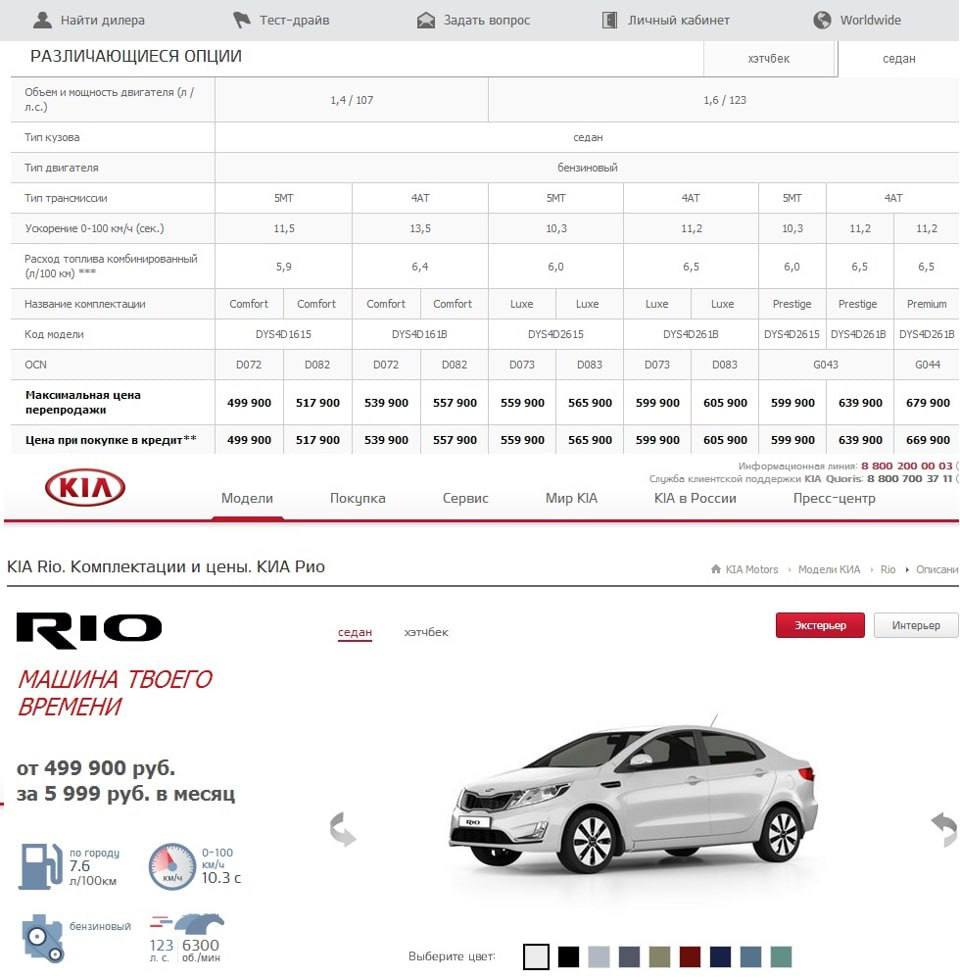
Task: Click the G044 OCN cell
Action: point(927,365)
